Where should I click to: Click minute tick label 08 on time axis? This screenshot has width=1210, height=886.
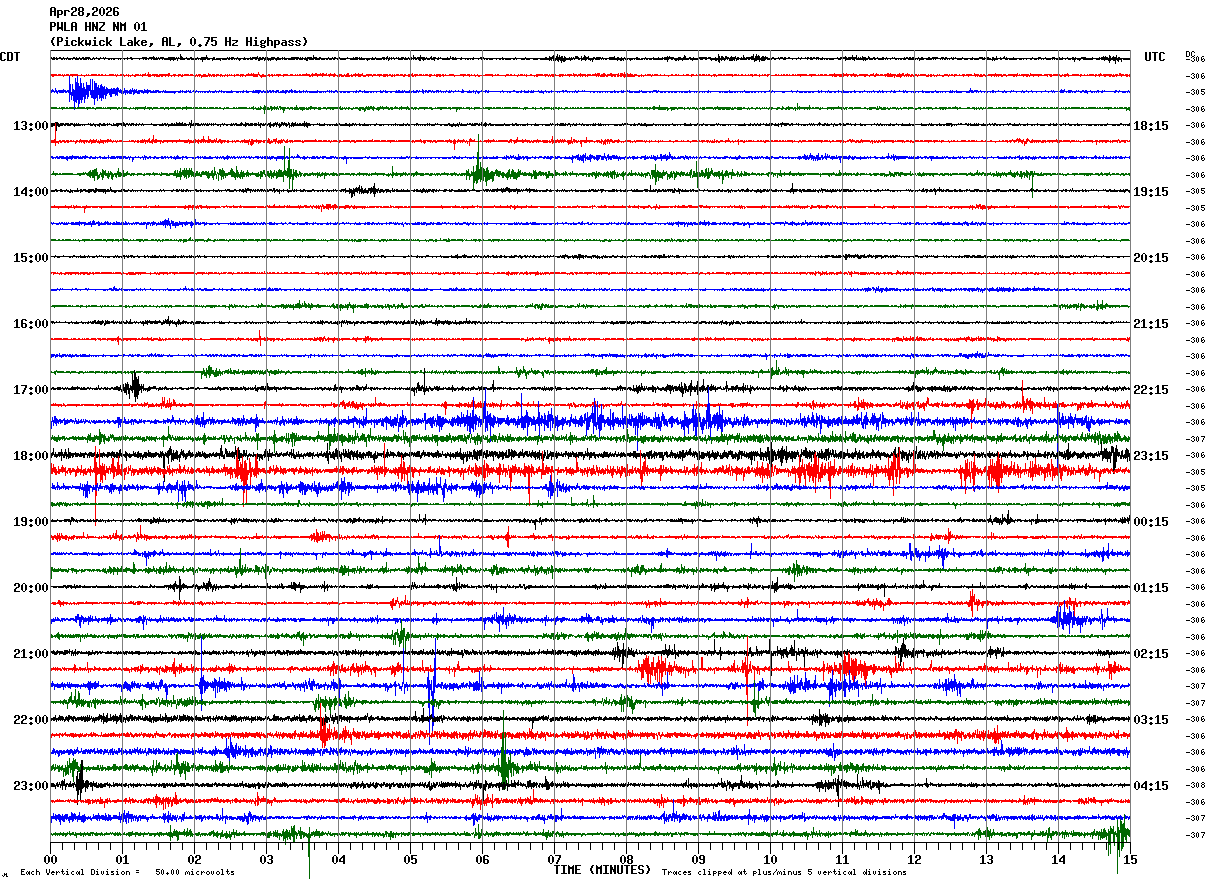click(x=626, y=860)
